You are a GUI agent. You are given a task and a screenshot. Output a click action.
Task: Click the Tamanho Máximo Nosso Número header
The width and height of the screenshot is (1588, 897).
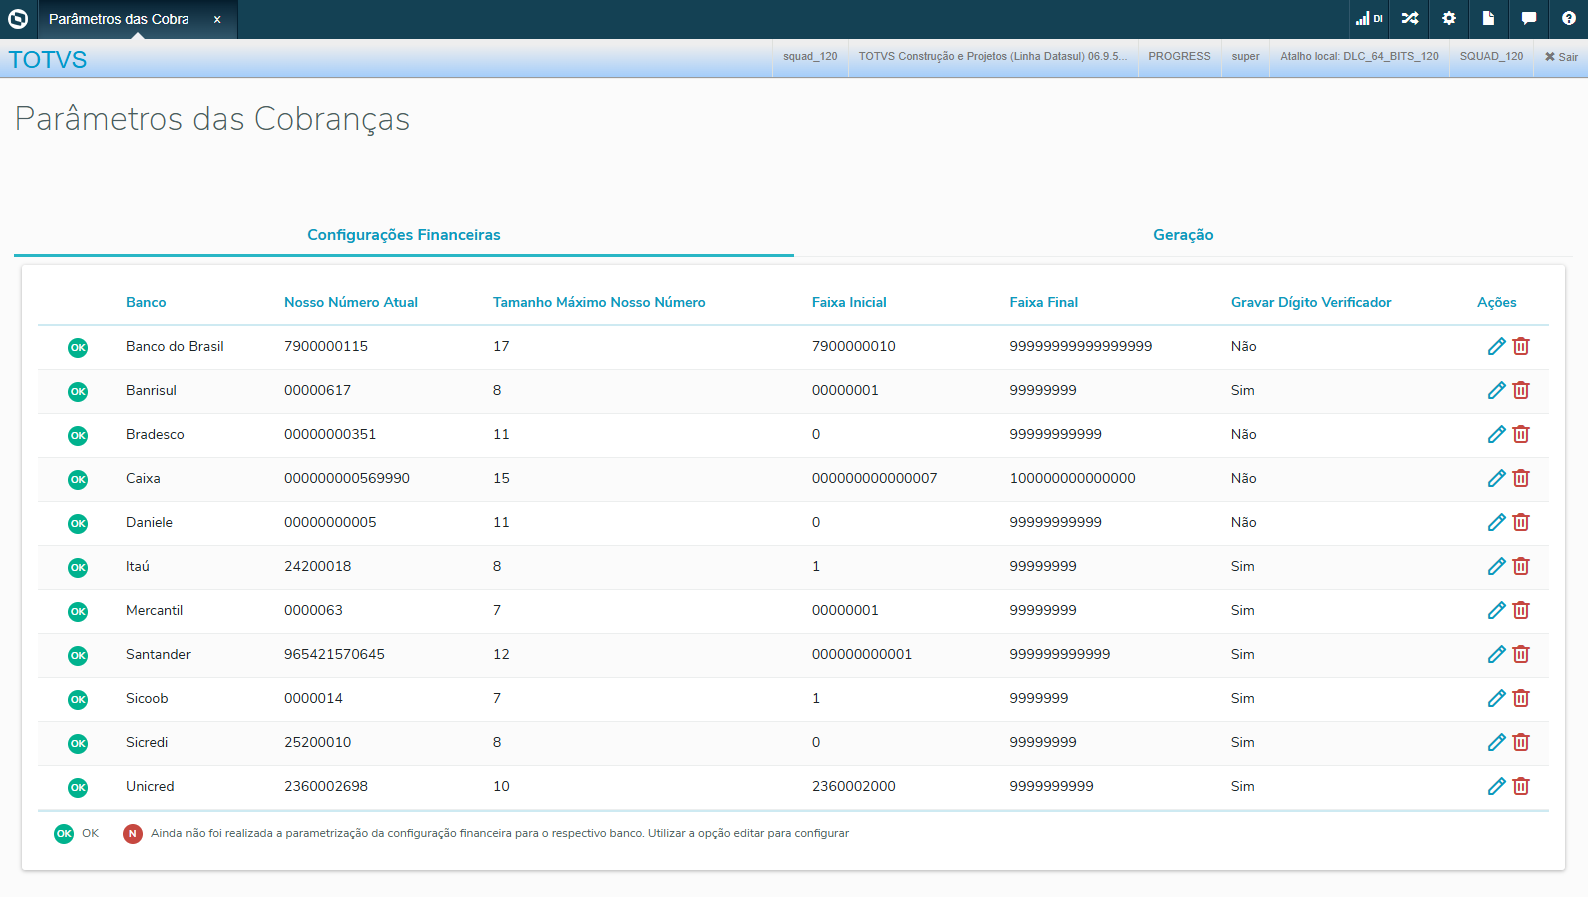[599, 302]
